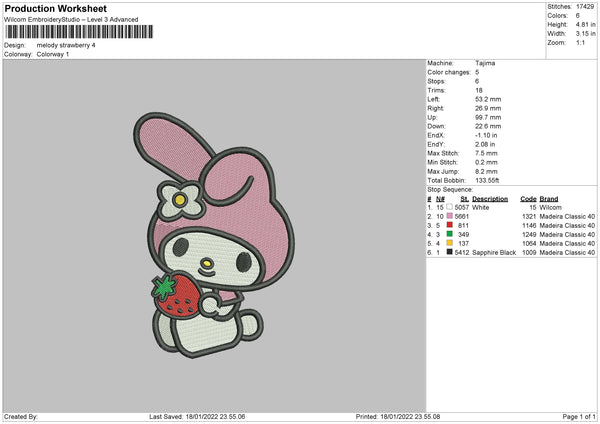
Task: Click the Max Jump value '8.2 mm'
Action: (x=486, y=171)
